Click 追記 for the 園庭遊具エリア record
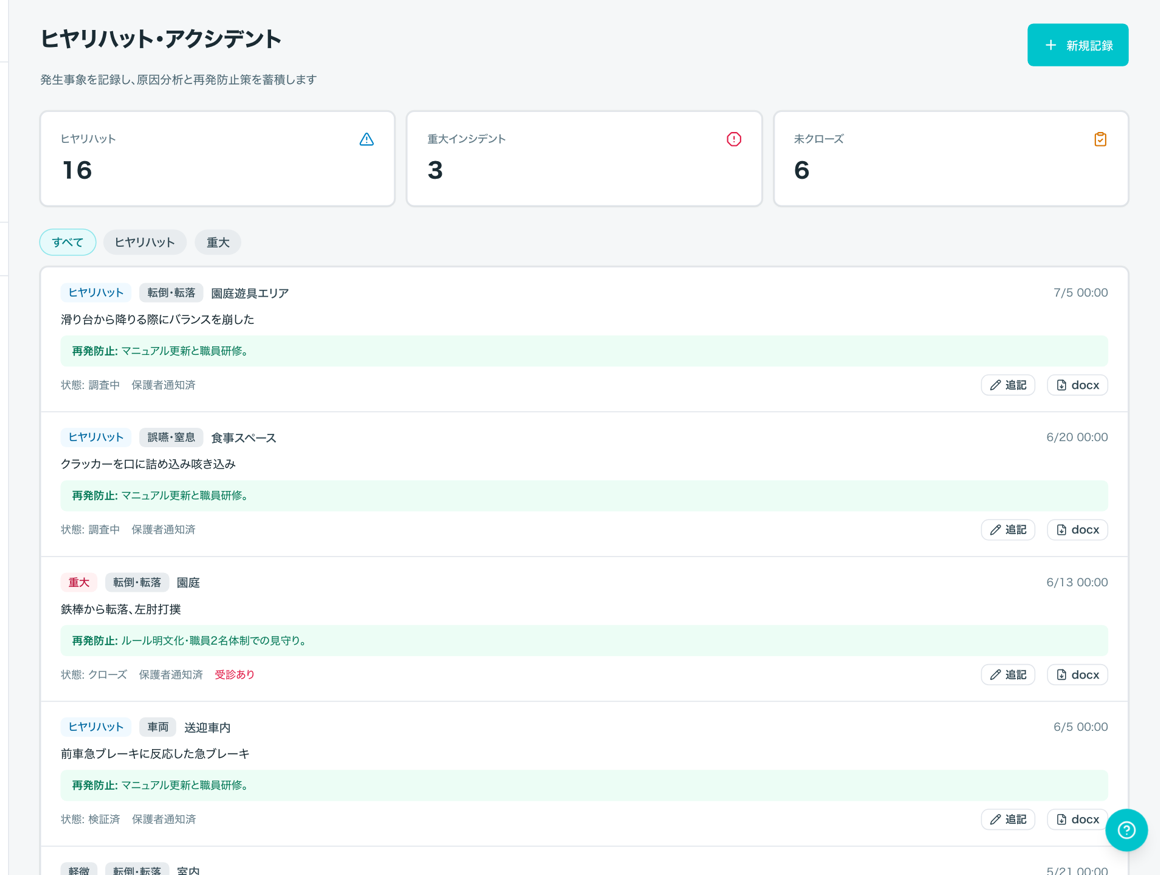 coord(1008,385)
